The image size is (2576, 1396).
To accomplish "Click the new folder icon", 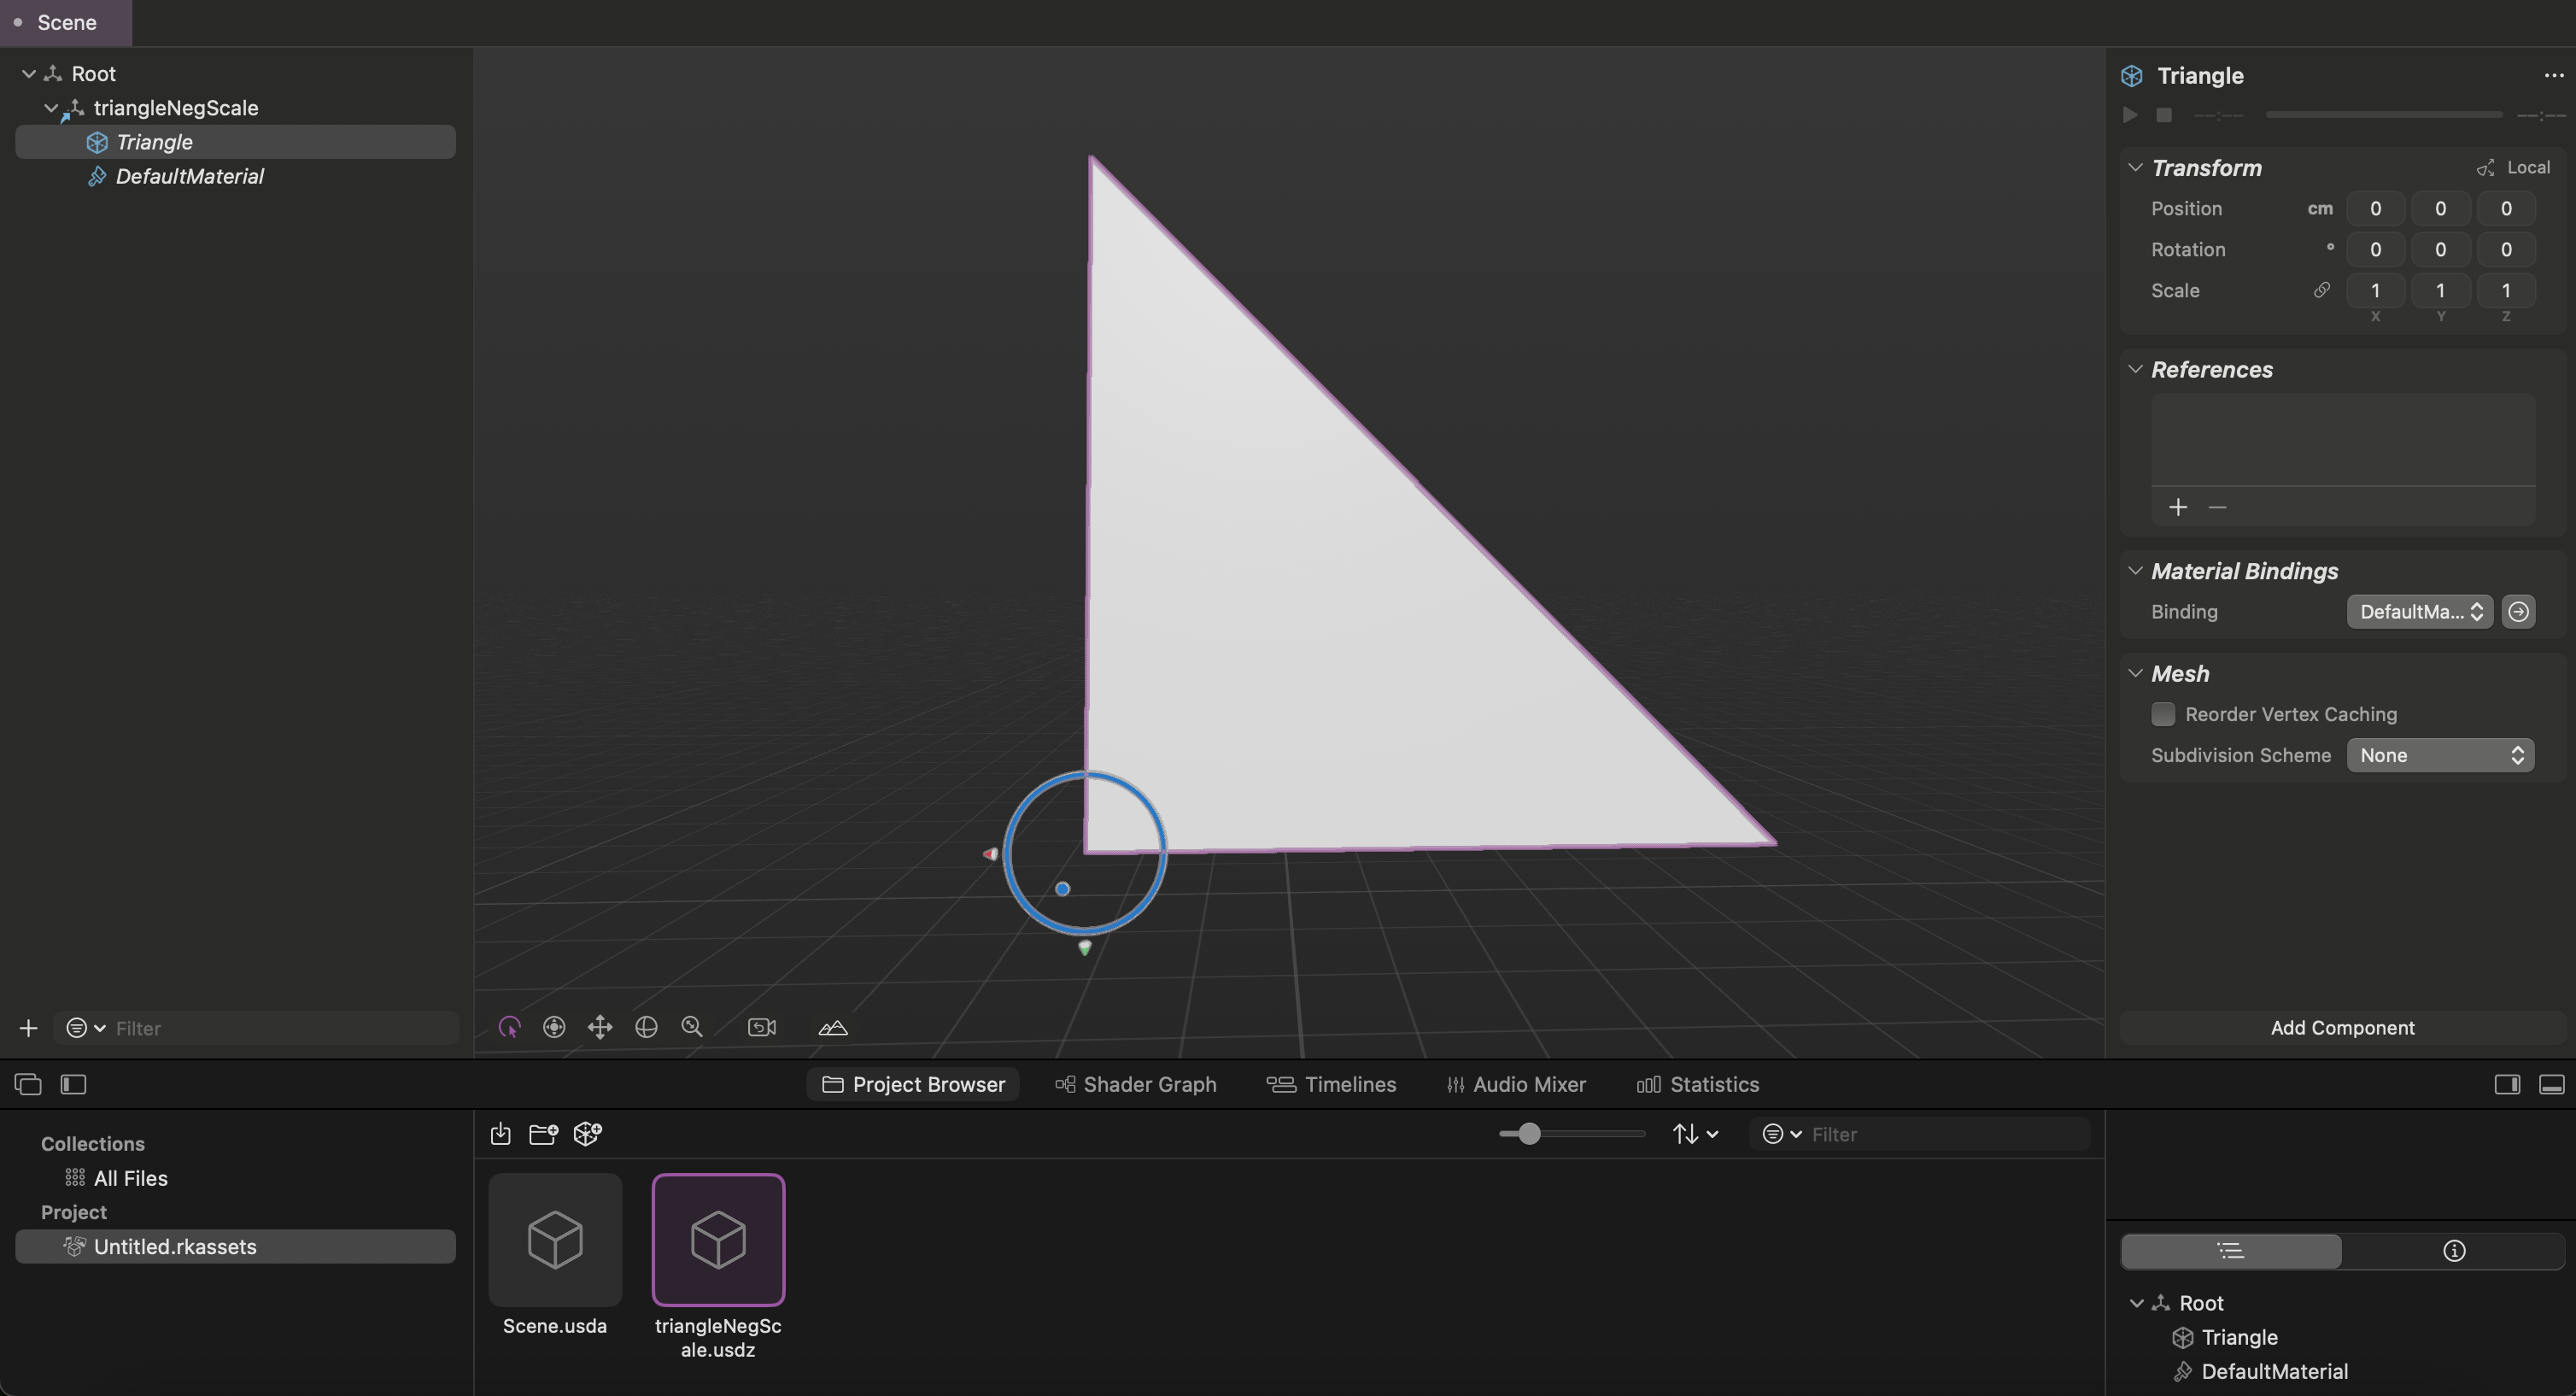I will (543, 1133).
